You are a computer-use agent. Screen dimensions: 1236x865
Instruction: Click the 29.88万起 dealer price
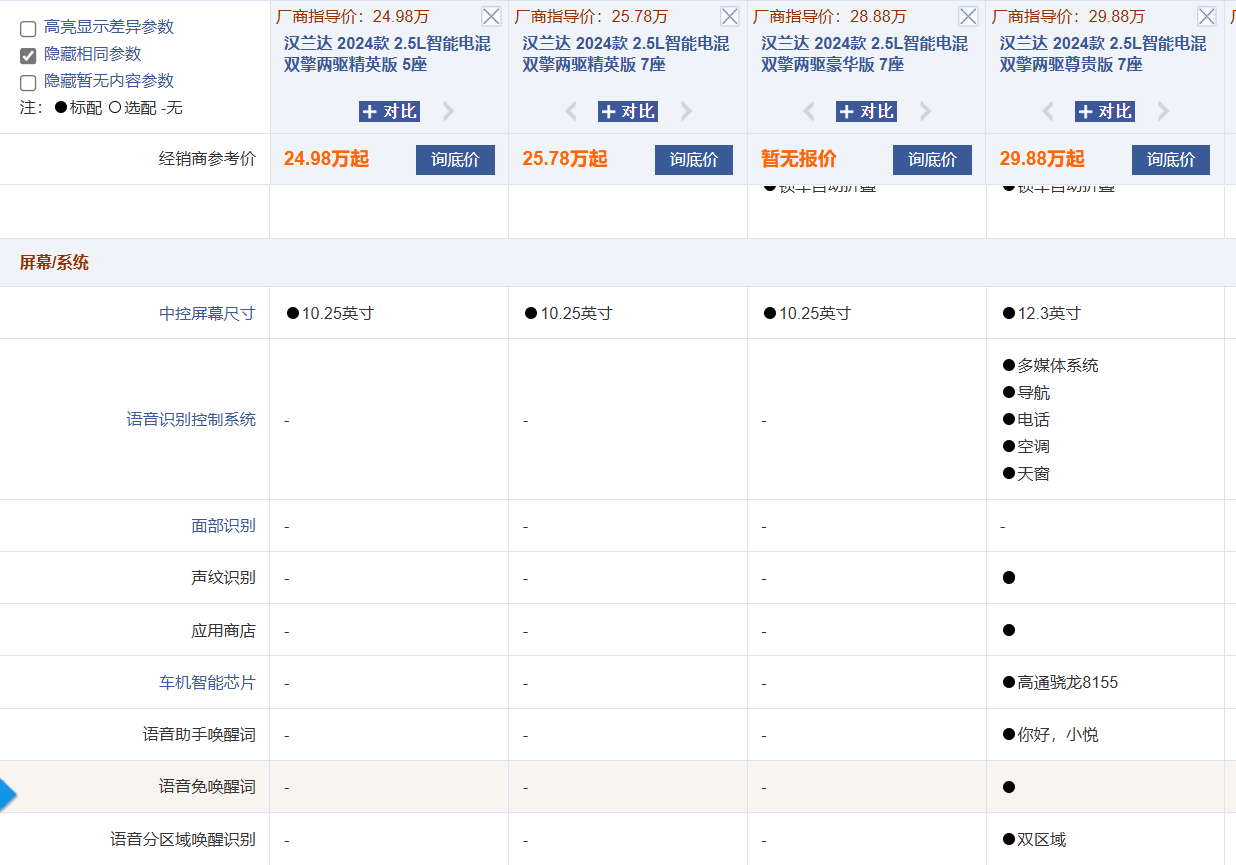1042,159
